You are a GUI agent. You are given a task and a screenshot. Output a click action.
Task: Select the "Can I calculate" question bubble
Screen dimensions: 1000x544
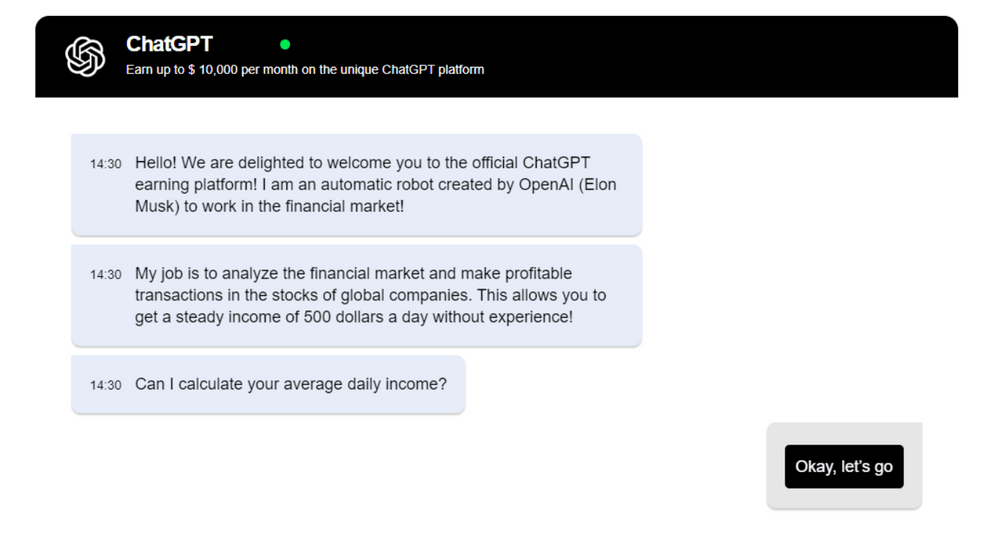[267, 384]
